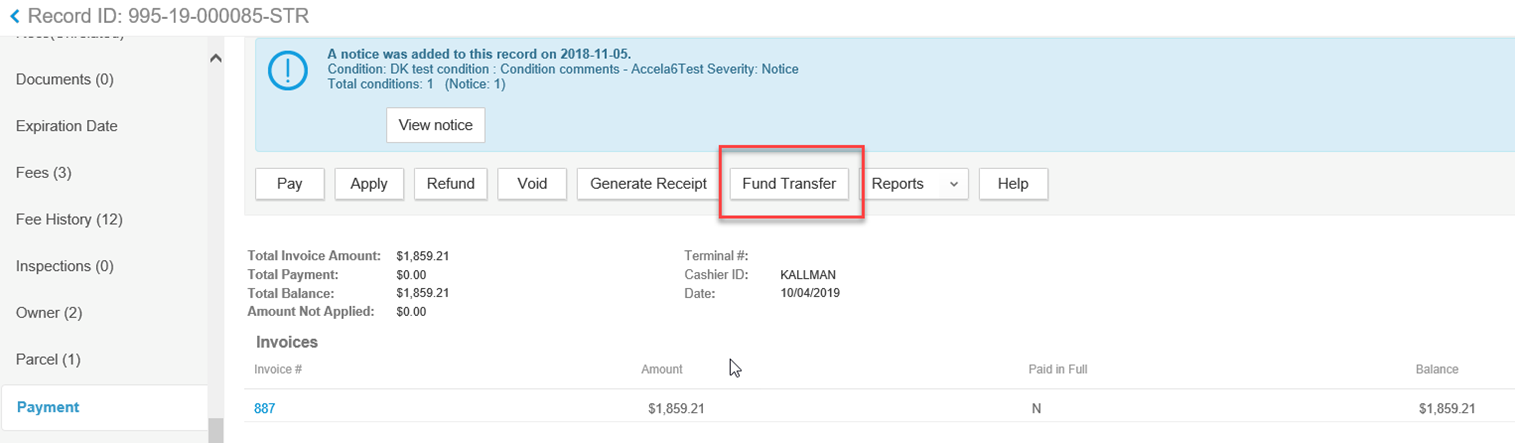The height and width of the screenshot is (443, 1515).
Task: Open the Parcel (1) section
Action: pos(48,359)
